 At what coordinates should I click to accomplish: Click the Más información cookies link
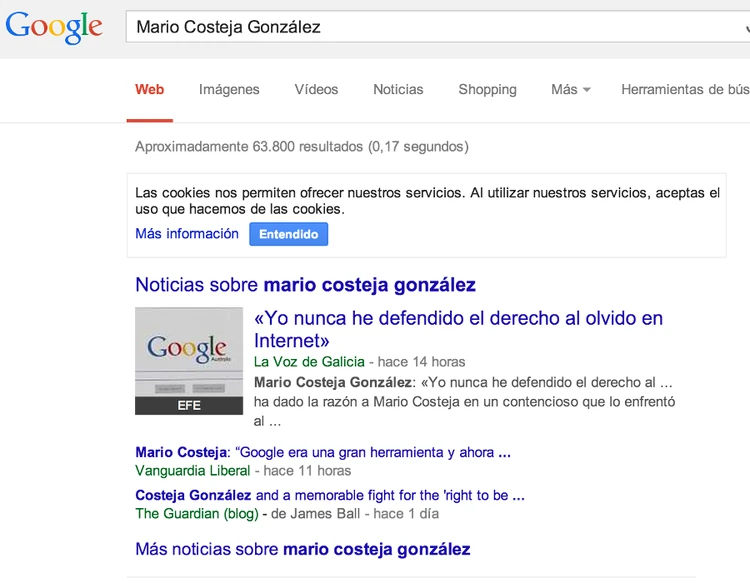pyautogui.click(x=187, y=233)
